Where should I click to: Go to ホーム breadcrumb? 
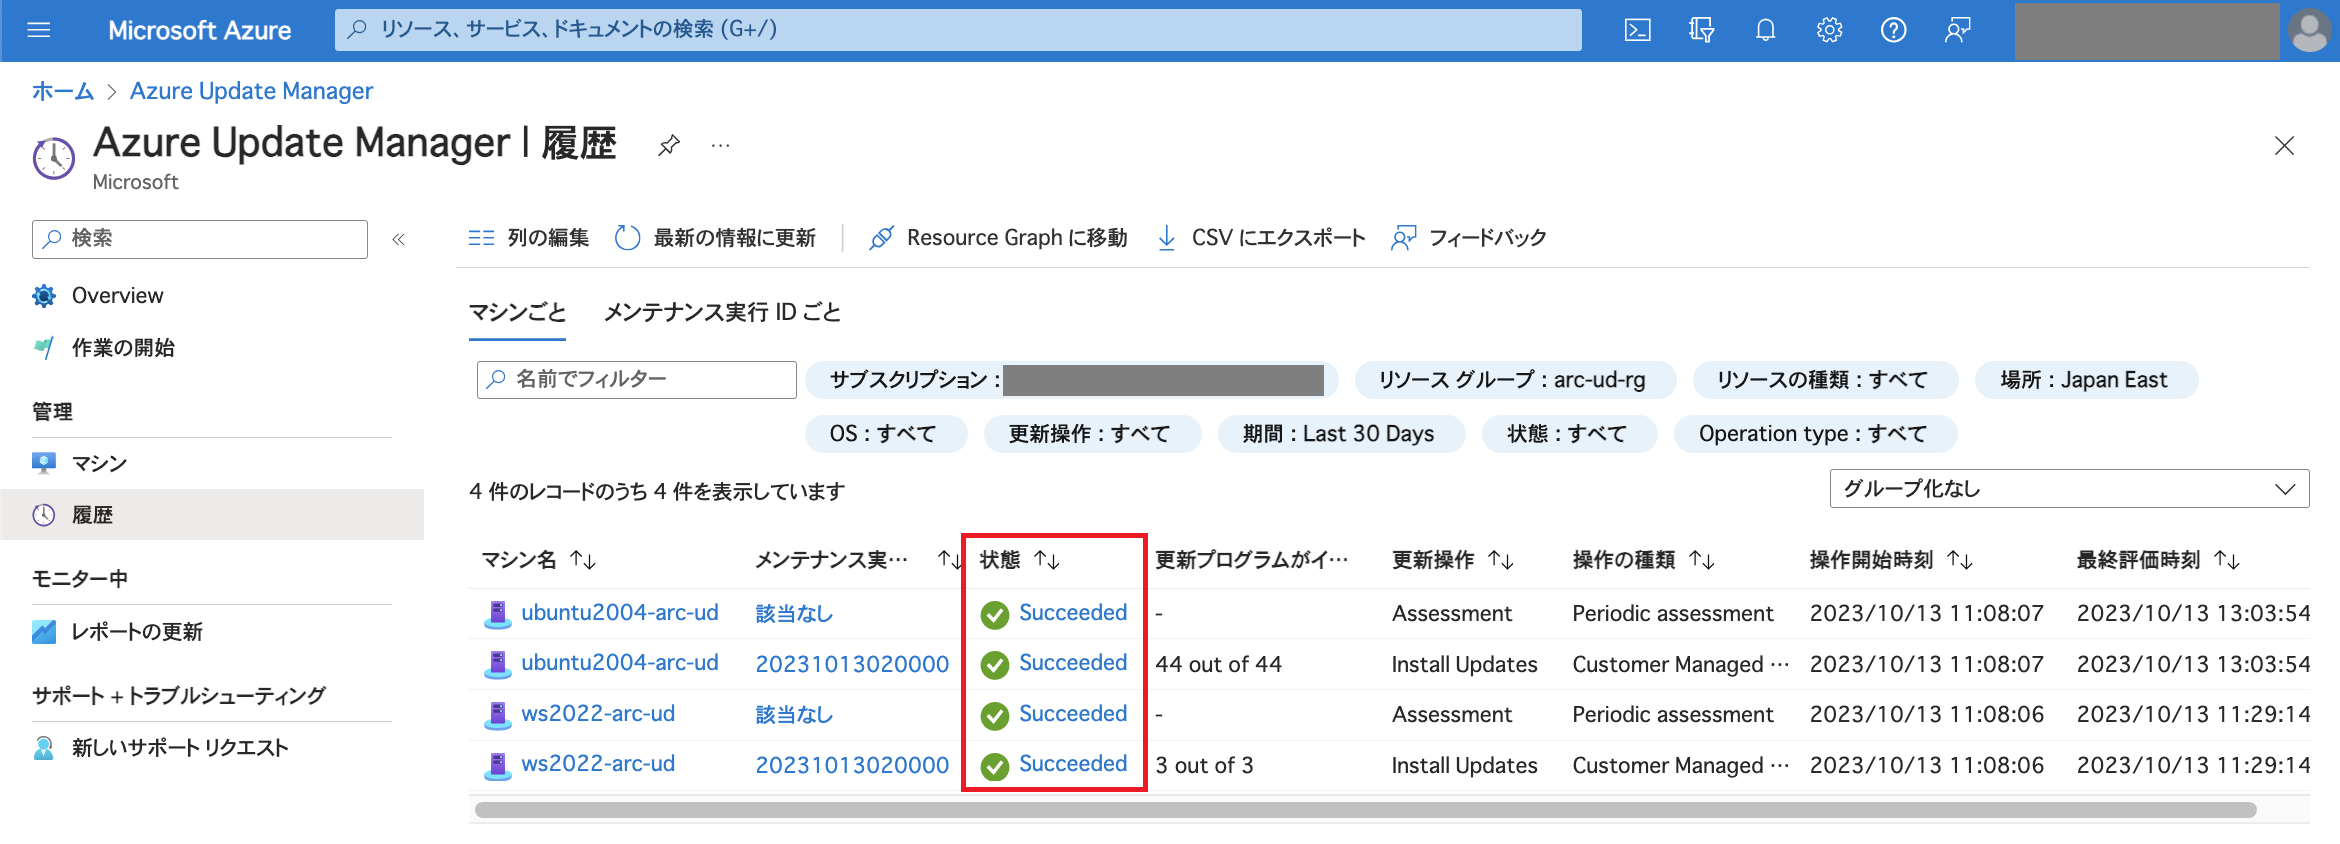tap(62, 91)
